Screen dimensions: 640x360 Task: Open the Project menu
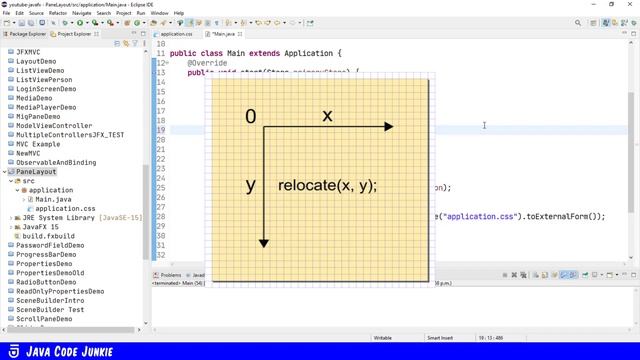coord(124,13)
